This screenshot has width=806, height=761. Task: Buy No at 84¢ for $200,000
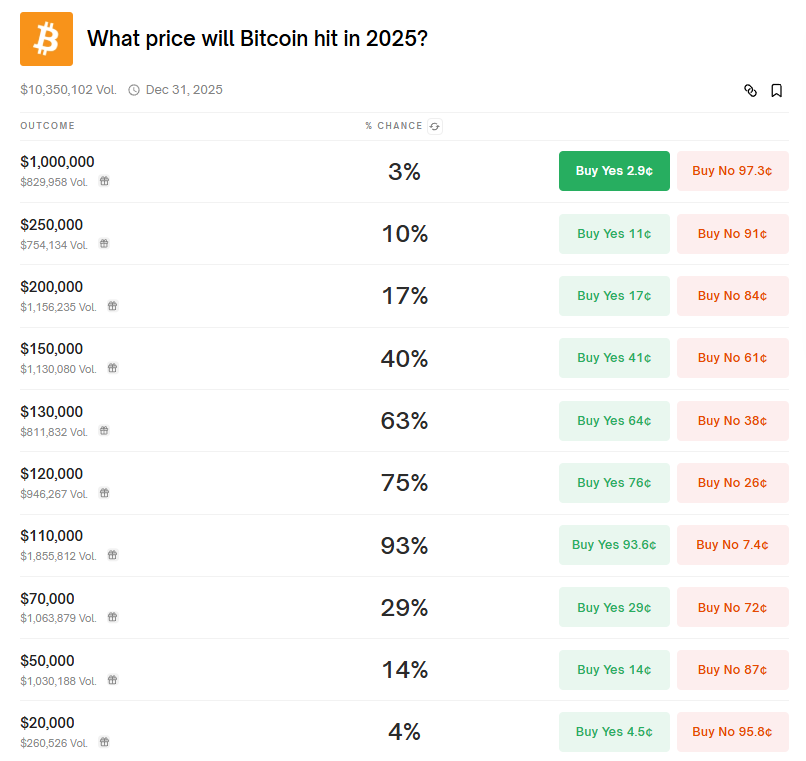[732, 296]
